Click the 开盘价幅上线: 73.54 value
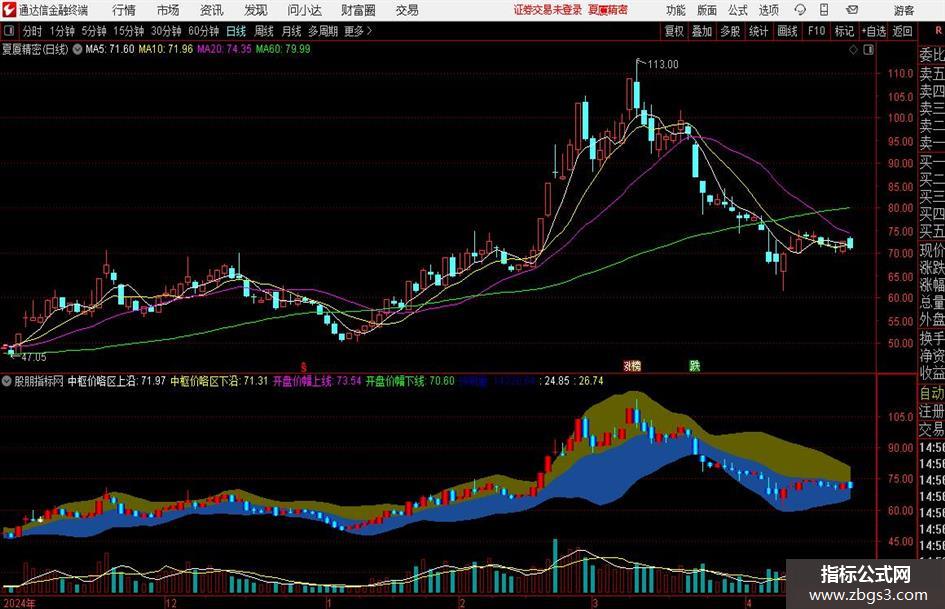The width and height of the screenshot is (945, 609). [x=317, y=381]
